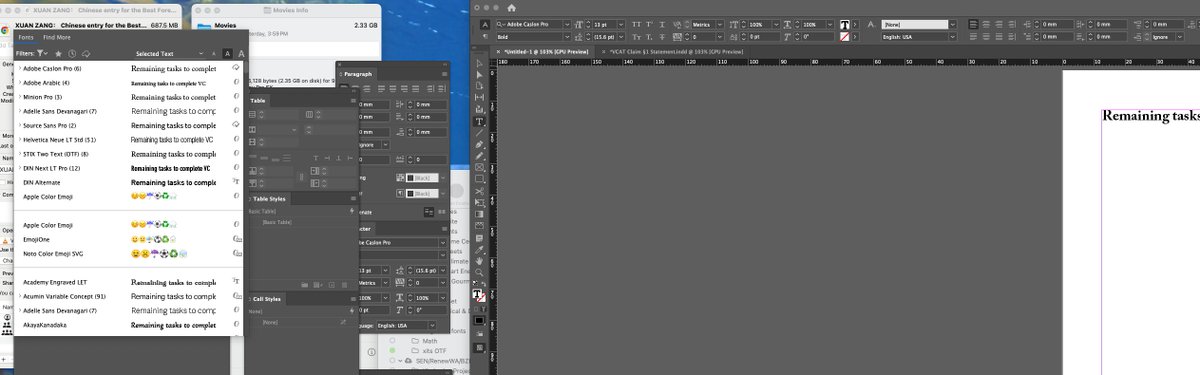Image resolution: width=1200 pixels, height=375 pixels.
Task: Toggle All Caps in the control bar
Action: coord(636,23)
